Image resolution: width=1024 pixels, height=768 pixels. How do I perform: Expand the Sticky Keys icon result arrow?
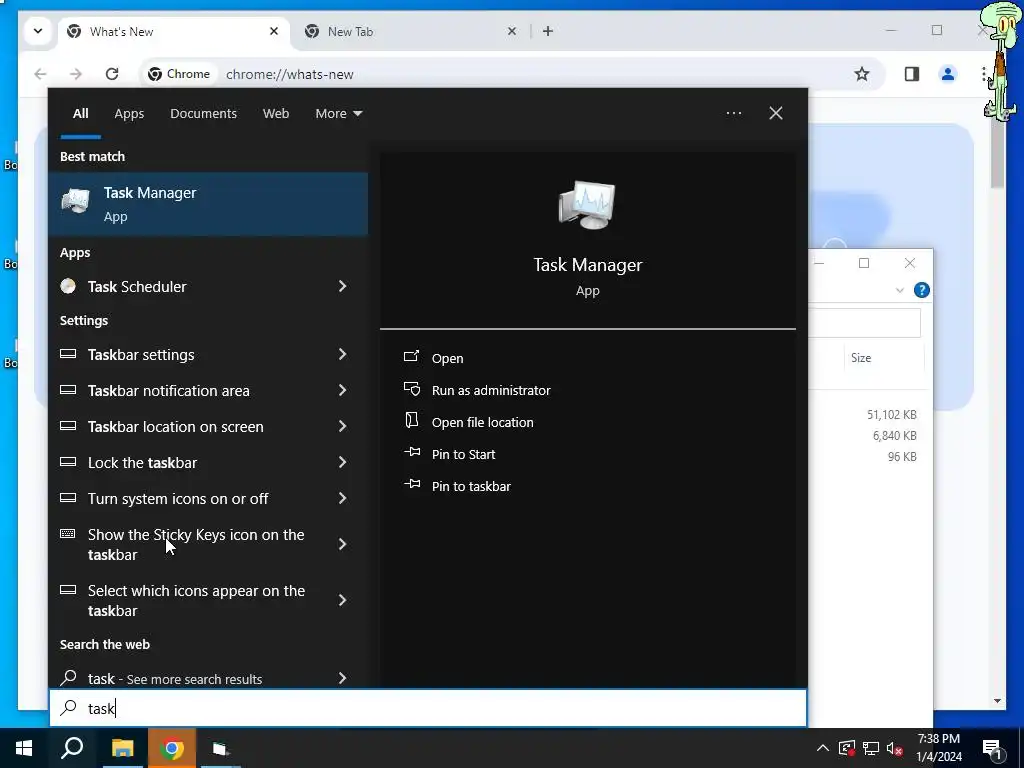(342, 544)
